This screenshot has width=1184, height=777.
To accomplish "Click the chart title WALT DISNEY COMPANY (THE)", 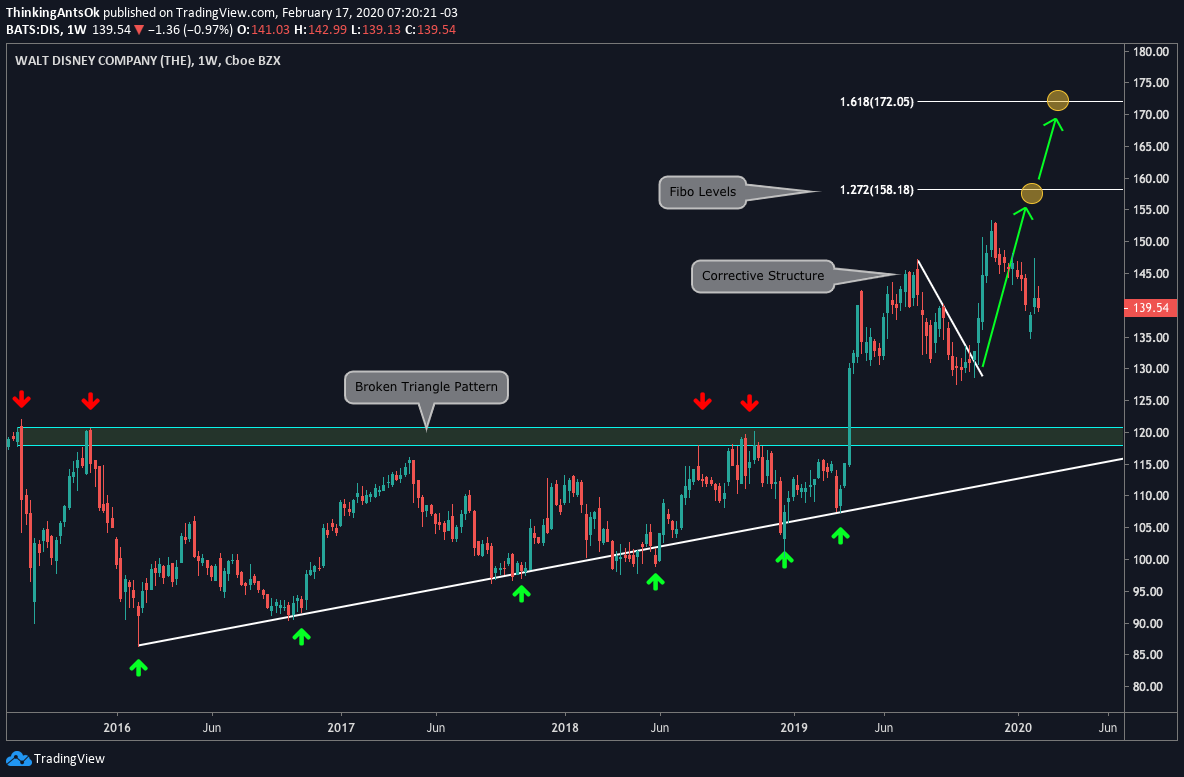I will [x=103, y=60].
